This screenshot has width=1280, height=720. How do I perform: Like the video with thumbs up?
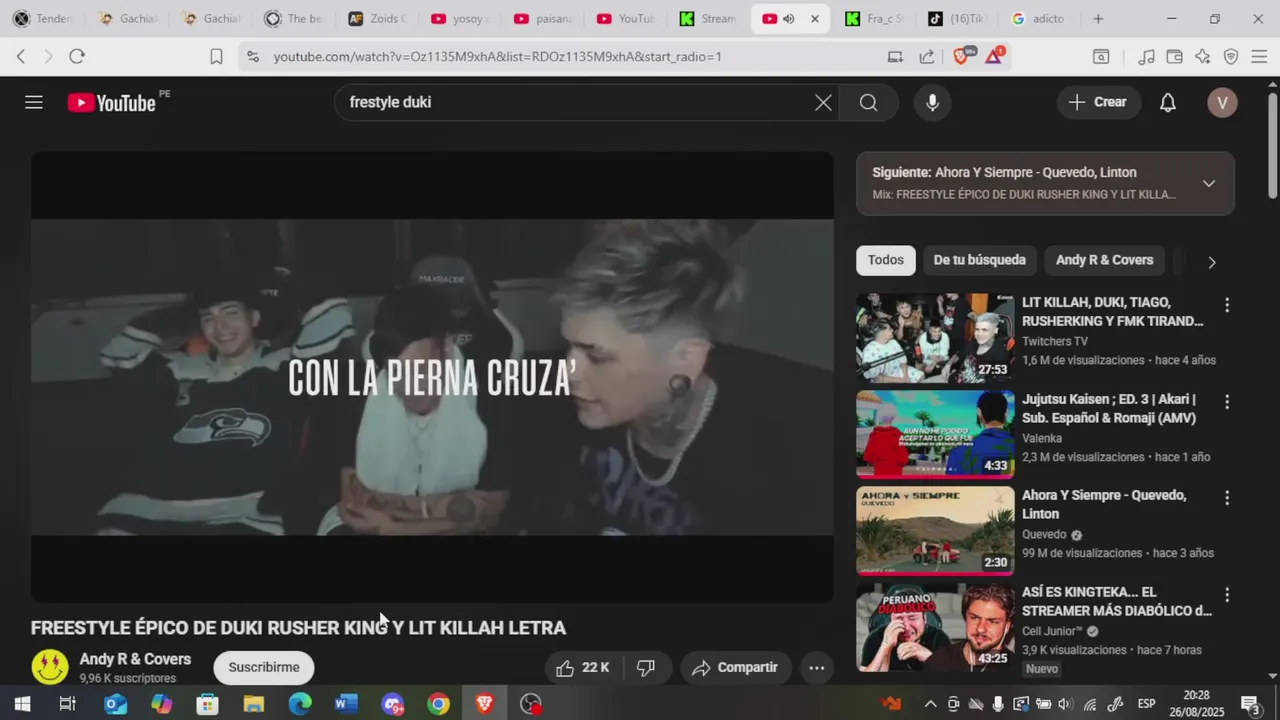pyautogui.click(x=582, y=667)
